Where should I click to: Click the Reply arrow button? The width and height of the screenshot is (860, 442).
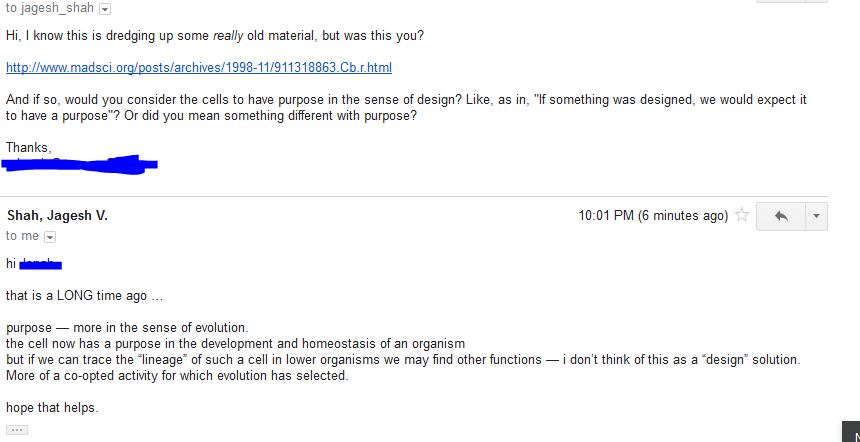781,216
